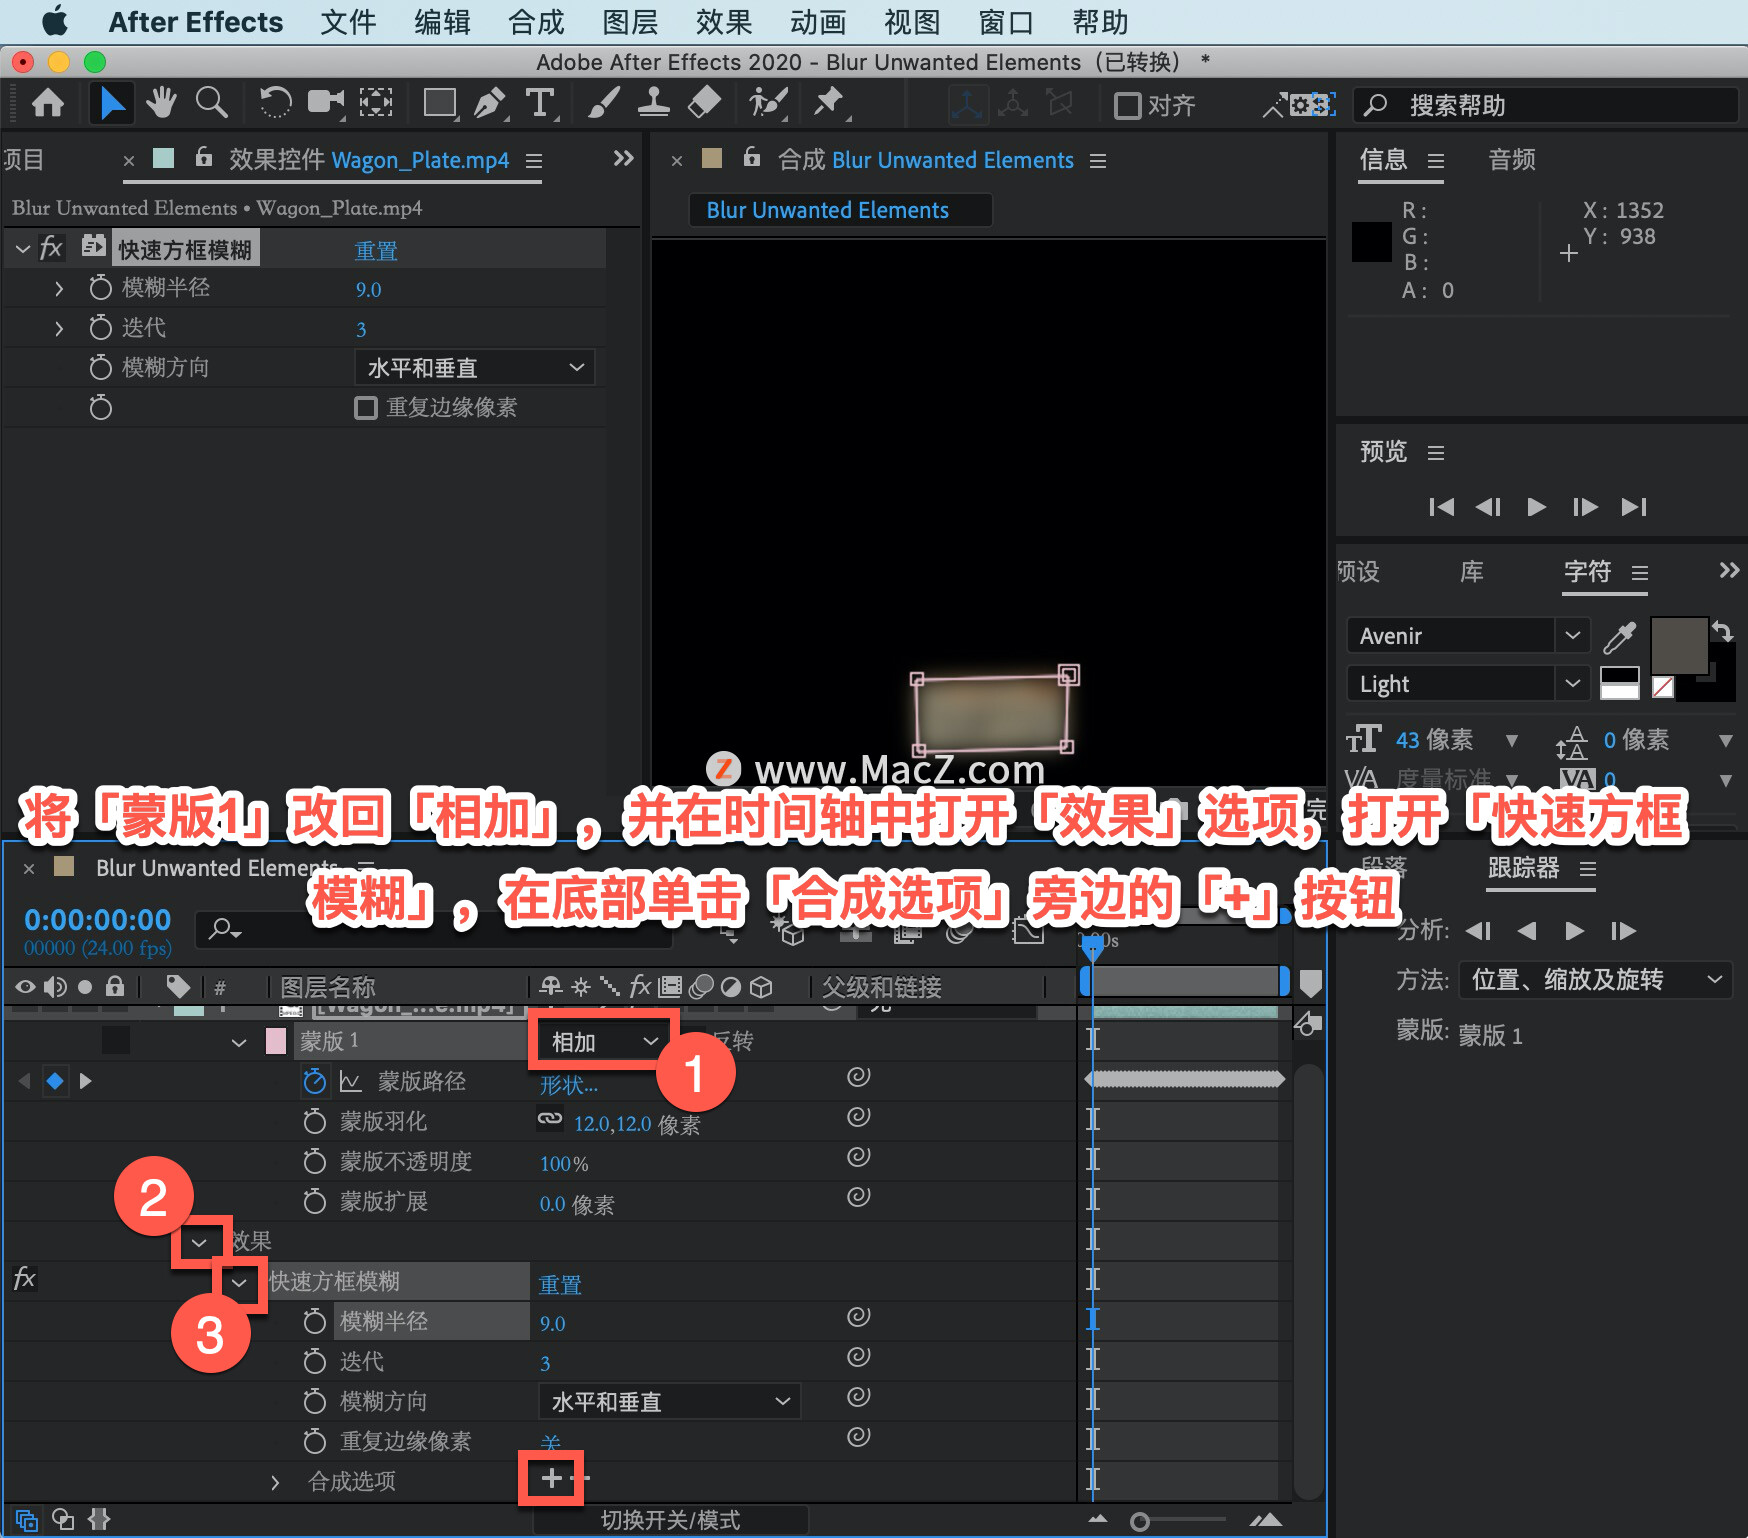Collapse the 效果 group in timeline
The height and width of the screenshot is (1538, 1748).
[x=200, y=1242]
